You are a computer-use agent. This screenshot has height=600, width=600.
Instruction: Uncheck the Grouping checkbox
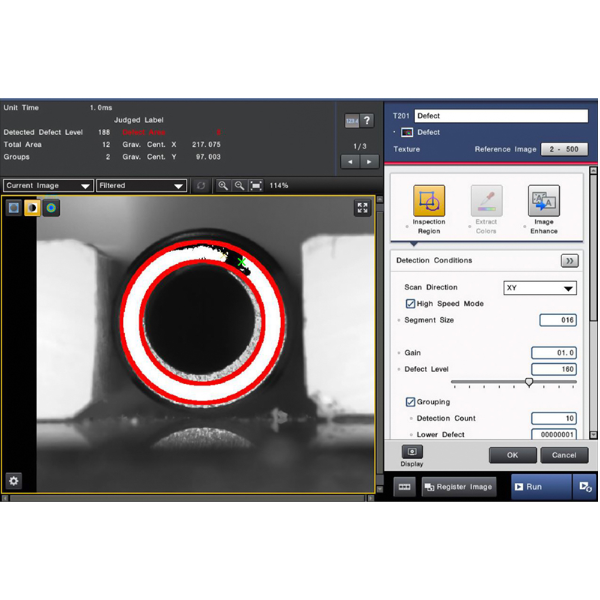(x=410, y=402)
